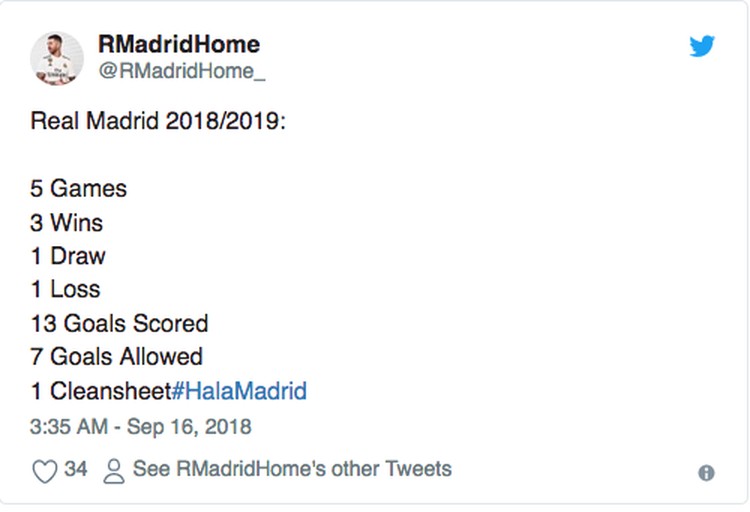
Task: Open the 3:35 AM - Sep 16, 2018 timestamp
Action: (x=141, y=427)
